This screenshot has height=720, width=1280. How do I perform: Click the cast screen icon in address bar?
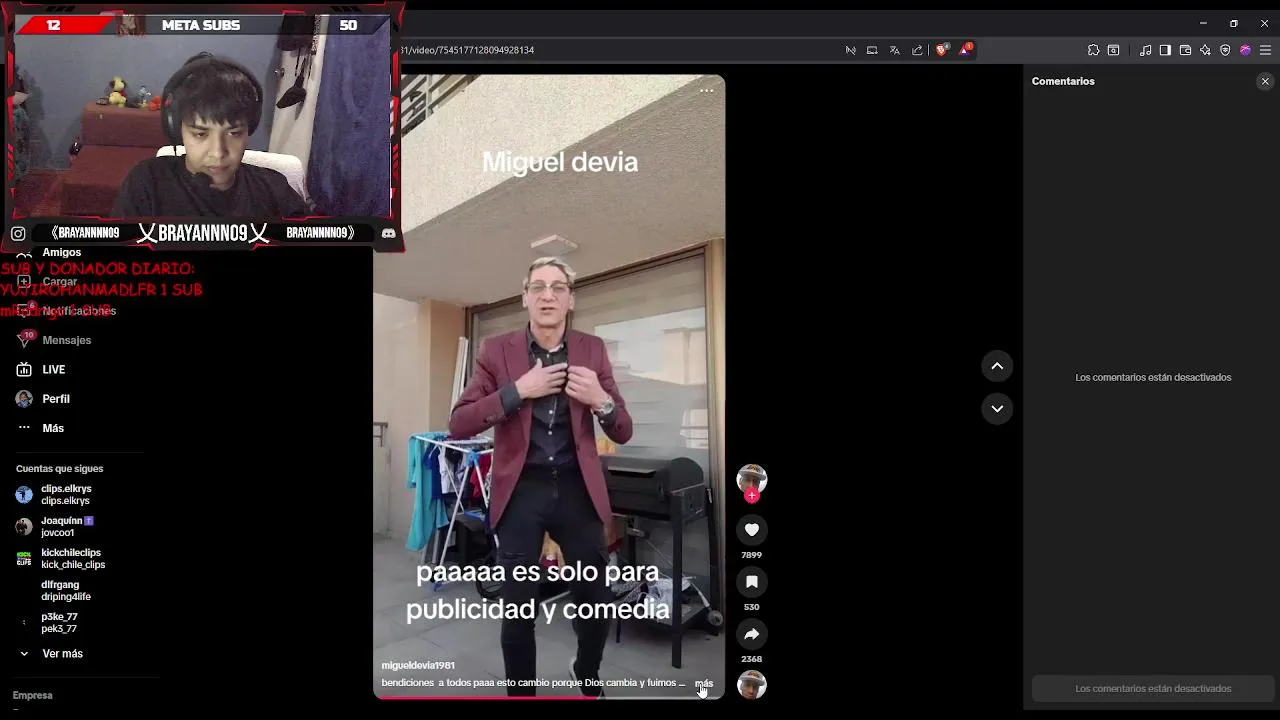(x=872, y=50)
